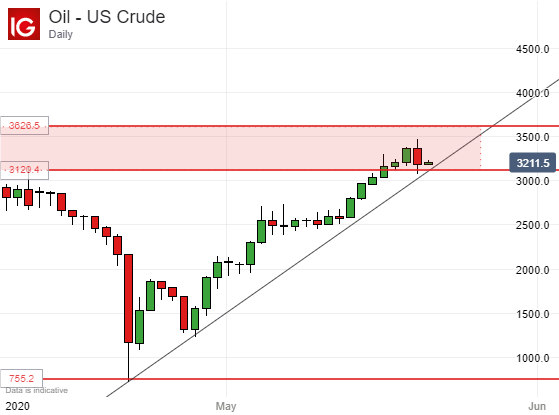Image resolution: width=559 pixels, height=415 pixels.
Task: Click the bottom red horizontal line at 755.2
Action: tap(301, 379)
